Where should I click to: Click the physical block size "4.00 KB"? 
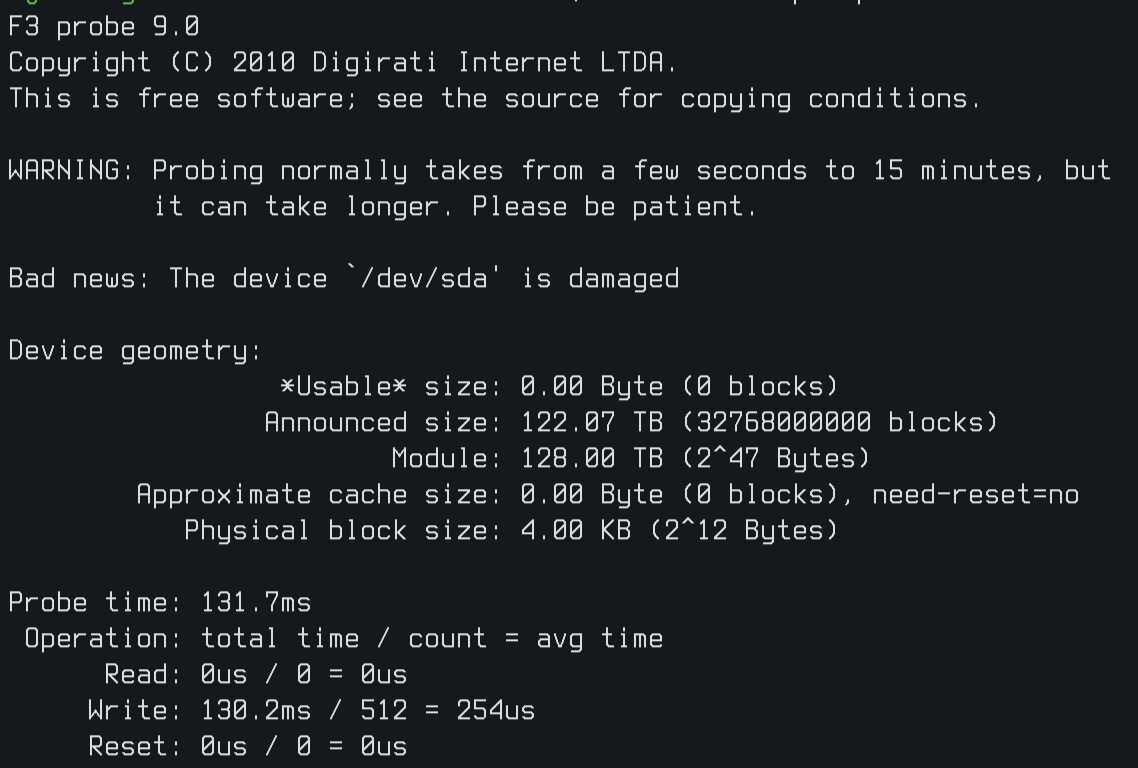[576, 531]
